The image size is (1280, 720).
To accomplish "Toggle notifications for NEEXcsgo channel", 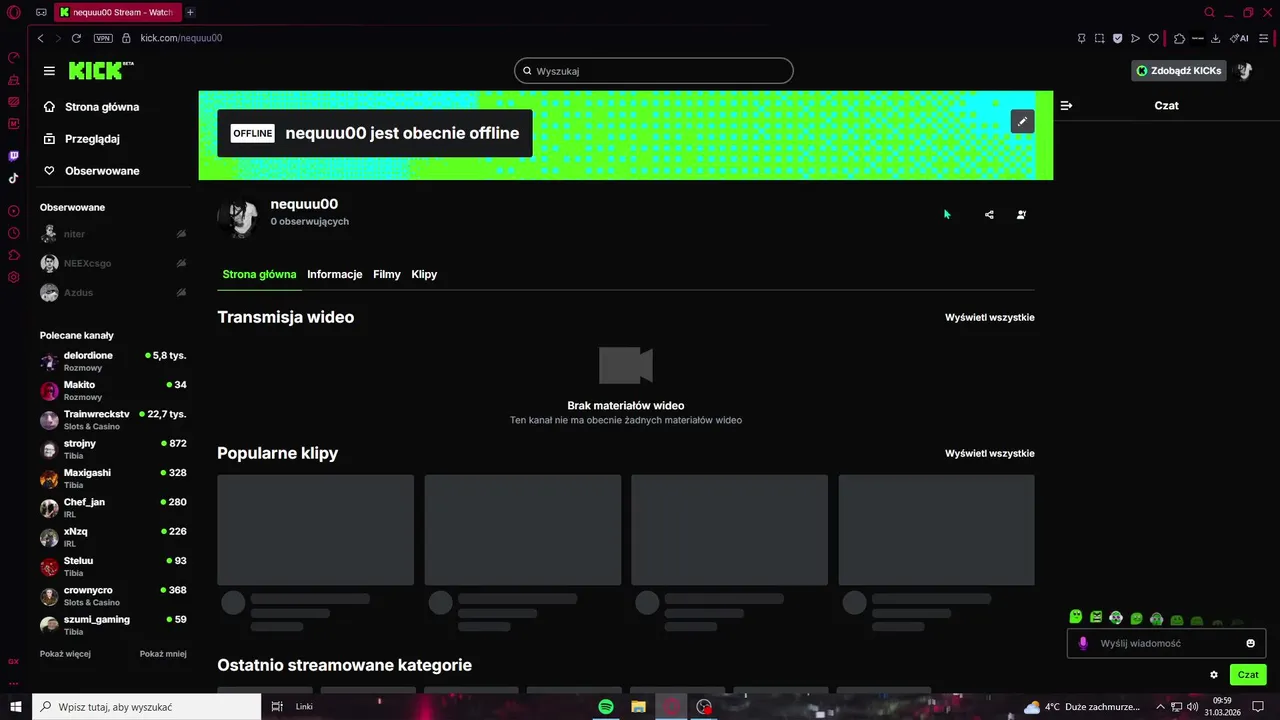I will (181, 263).
